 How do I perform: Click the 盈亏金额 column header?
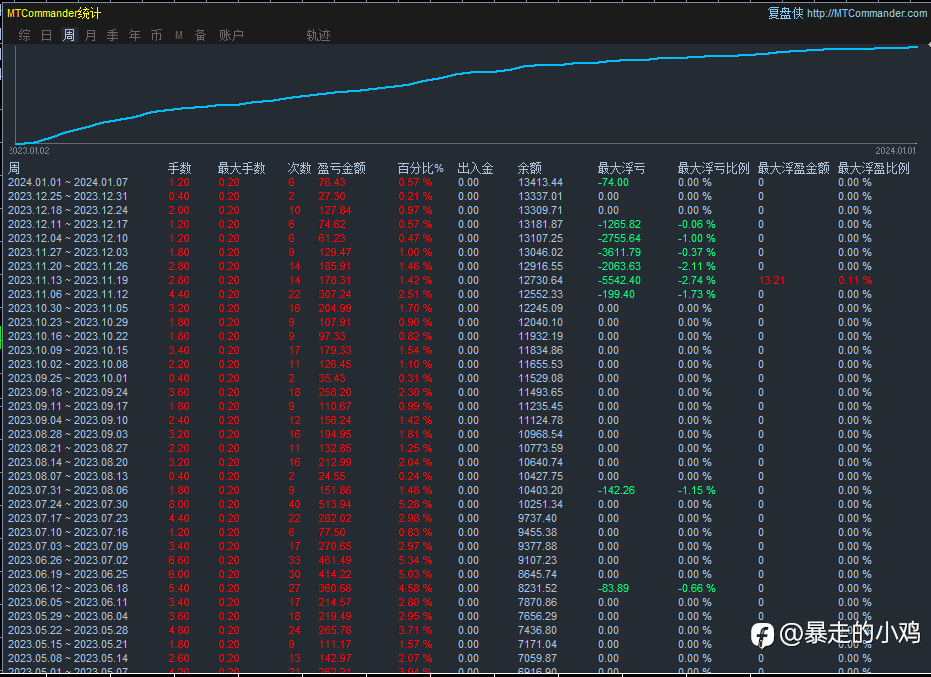click(341, 168)
